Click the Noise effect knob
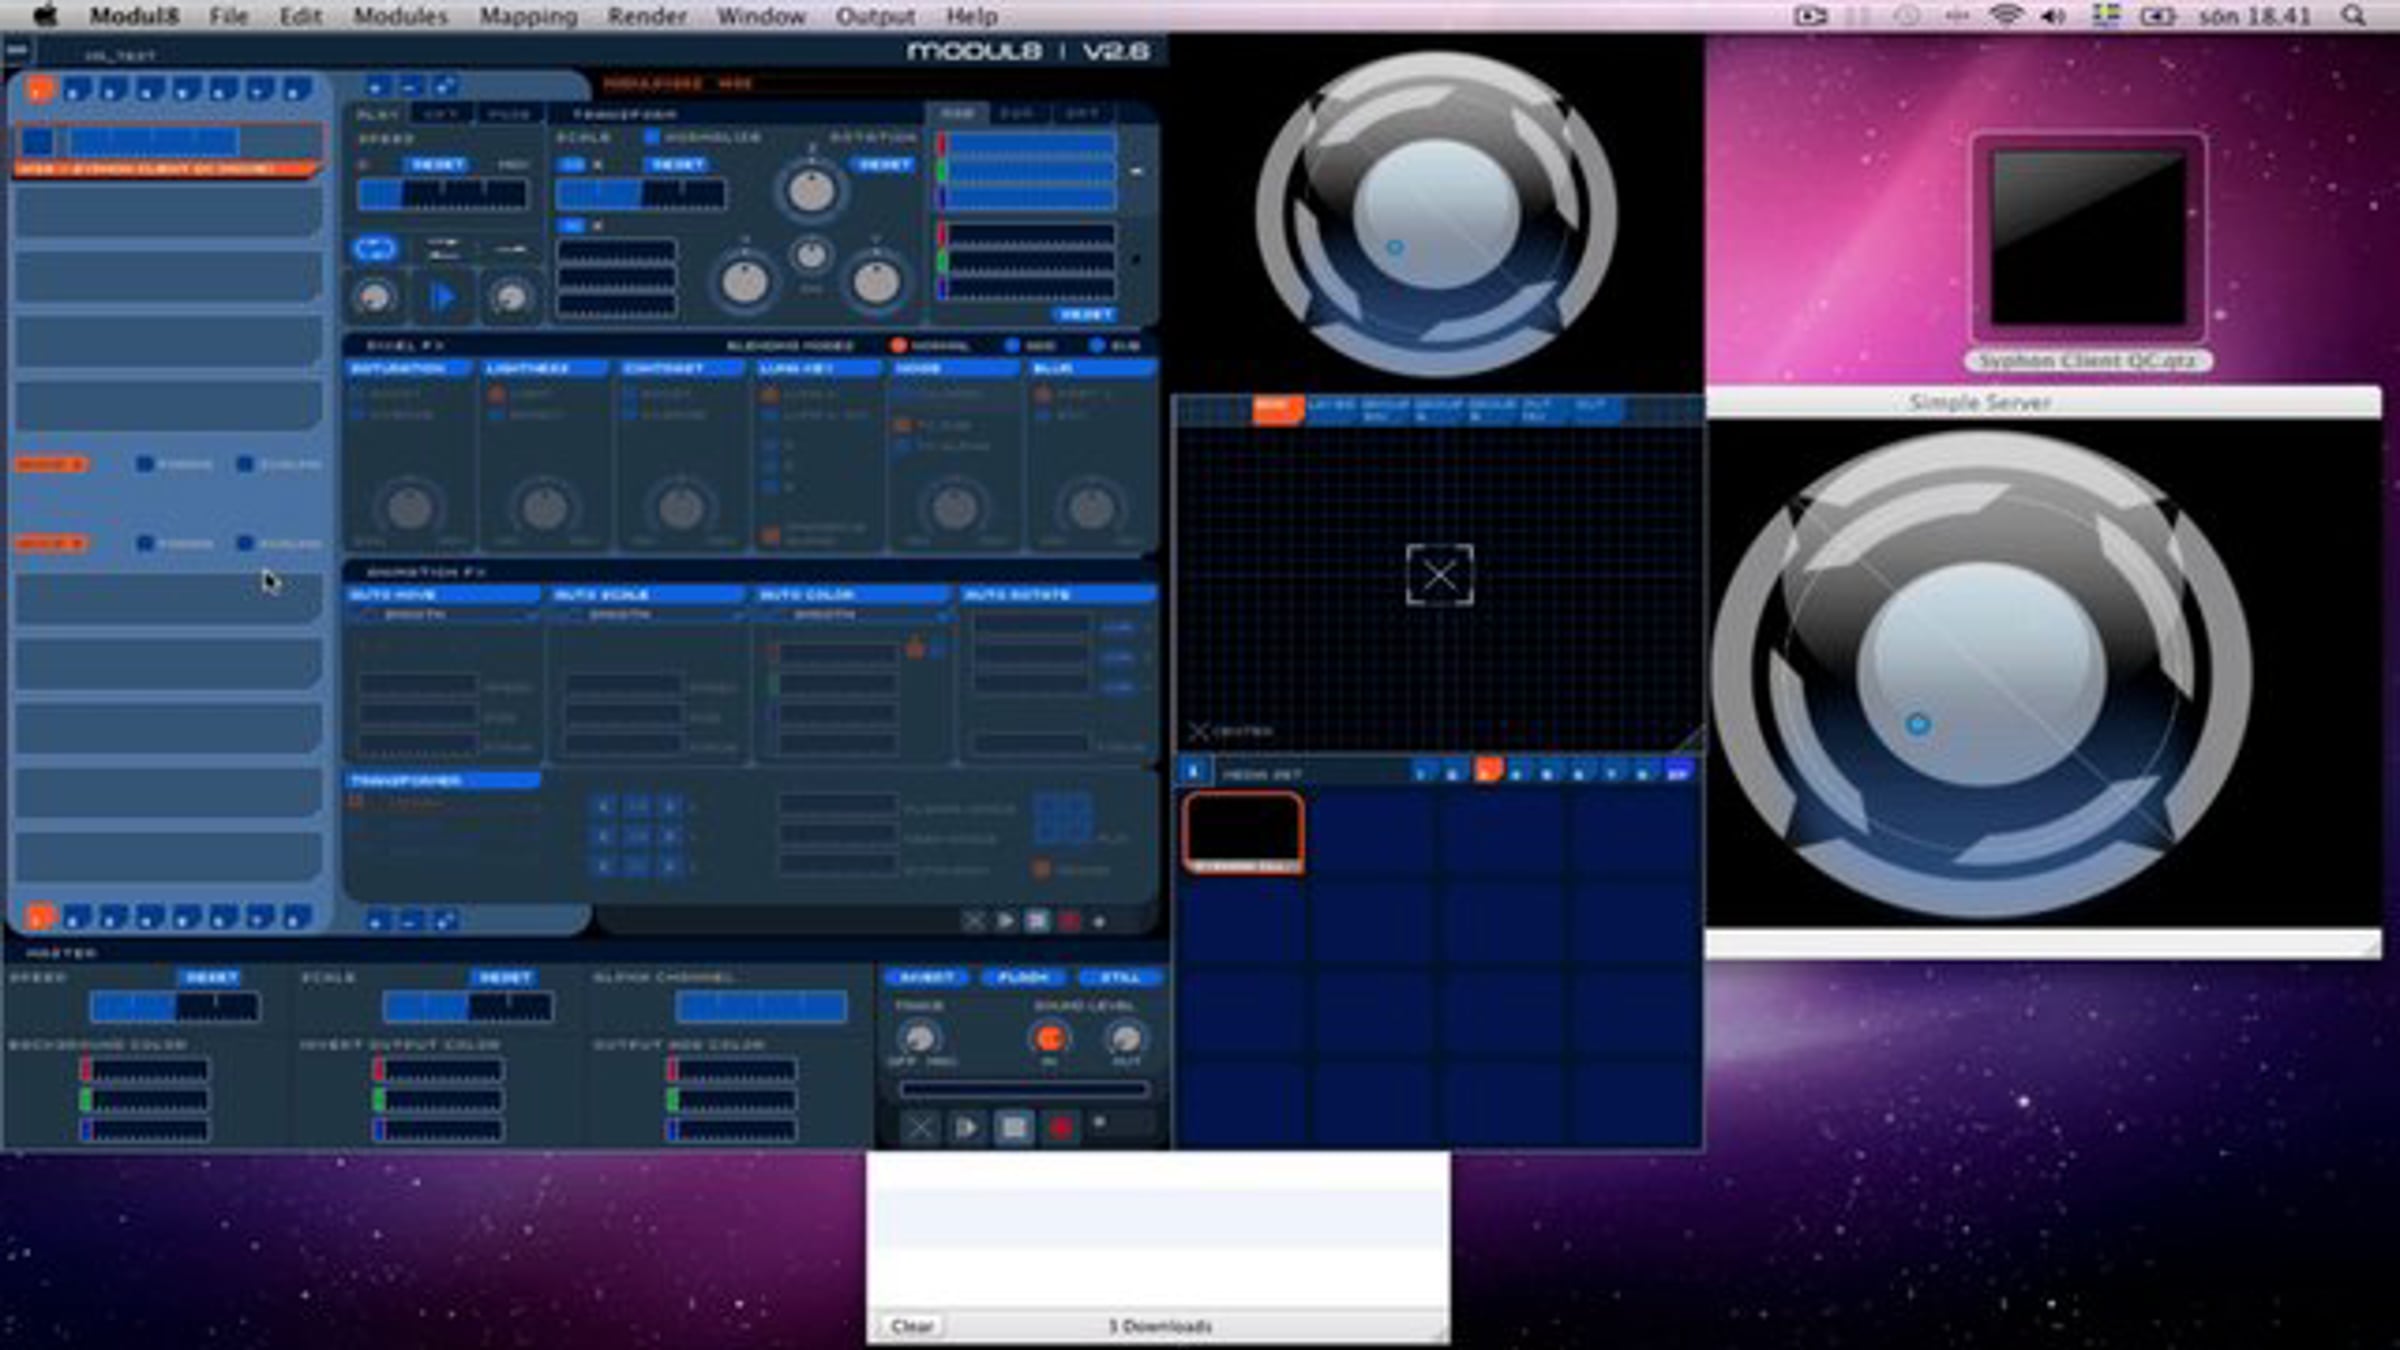This screenshot has width=2400, height=1350. [x=954, y=508]
